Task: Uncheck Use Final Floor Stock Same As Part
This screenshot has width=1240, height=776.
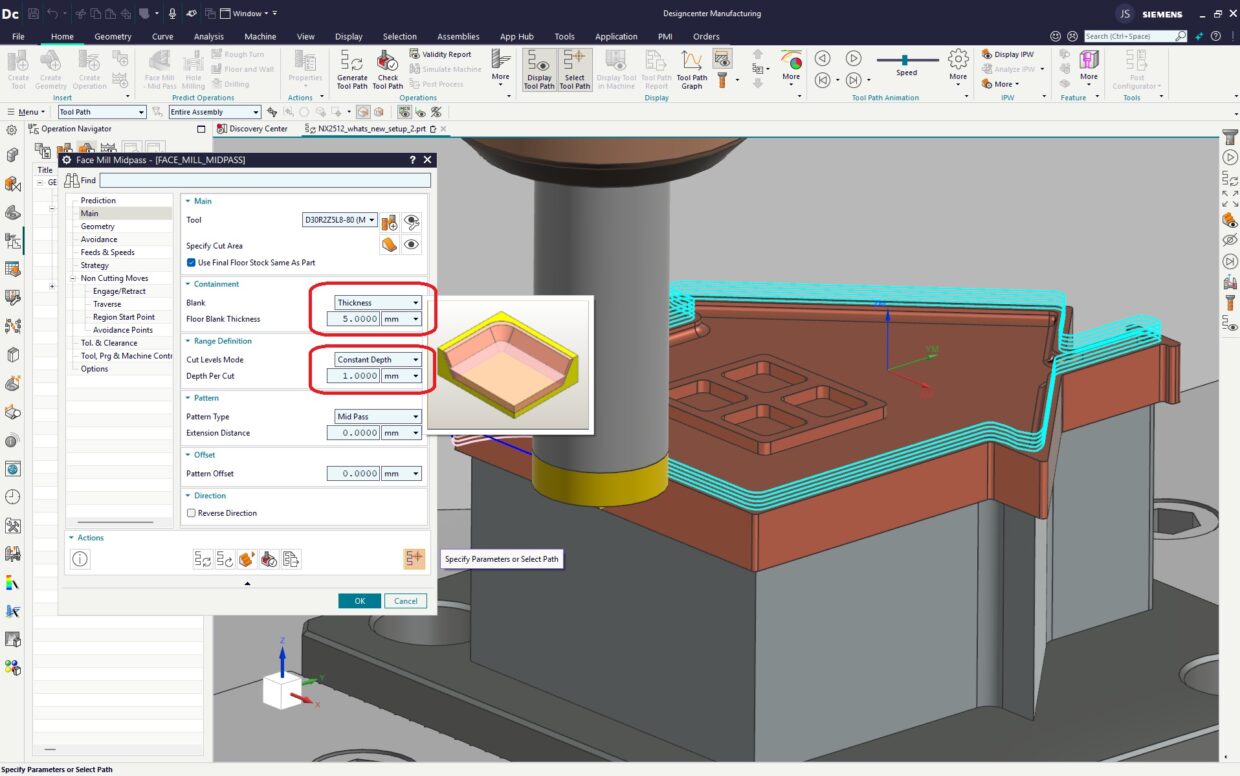Action: [192, 263]
